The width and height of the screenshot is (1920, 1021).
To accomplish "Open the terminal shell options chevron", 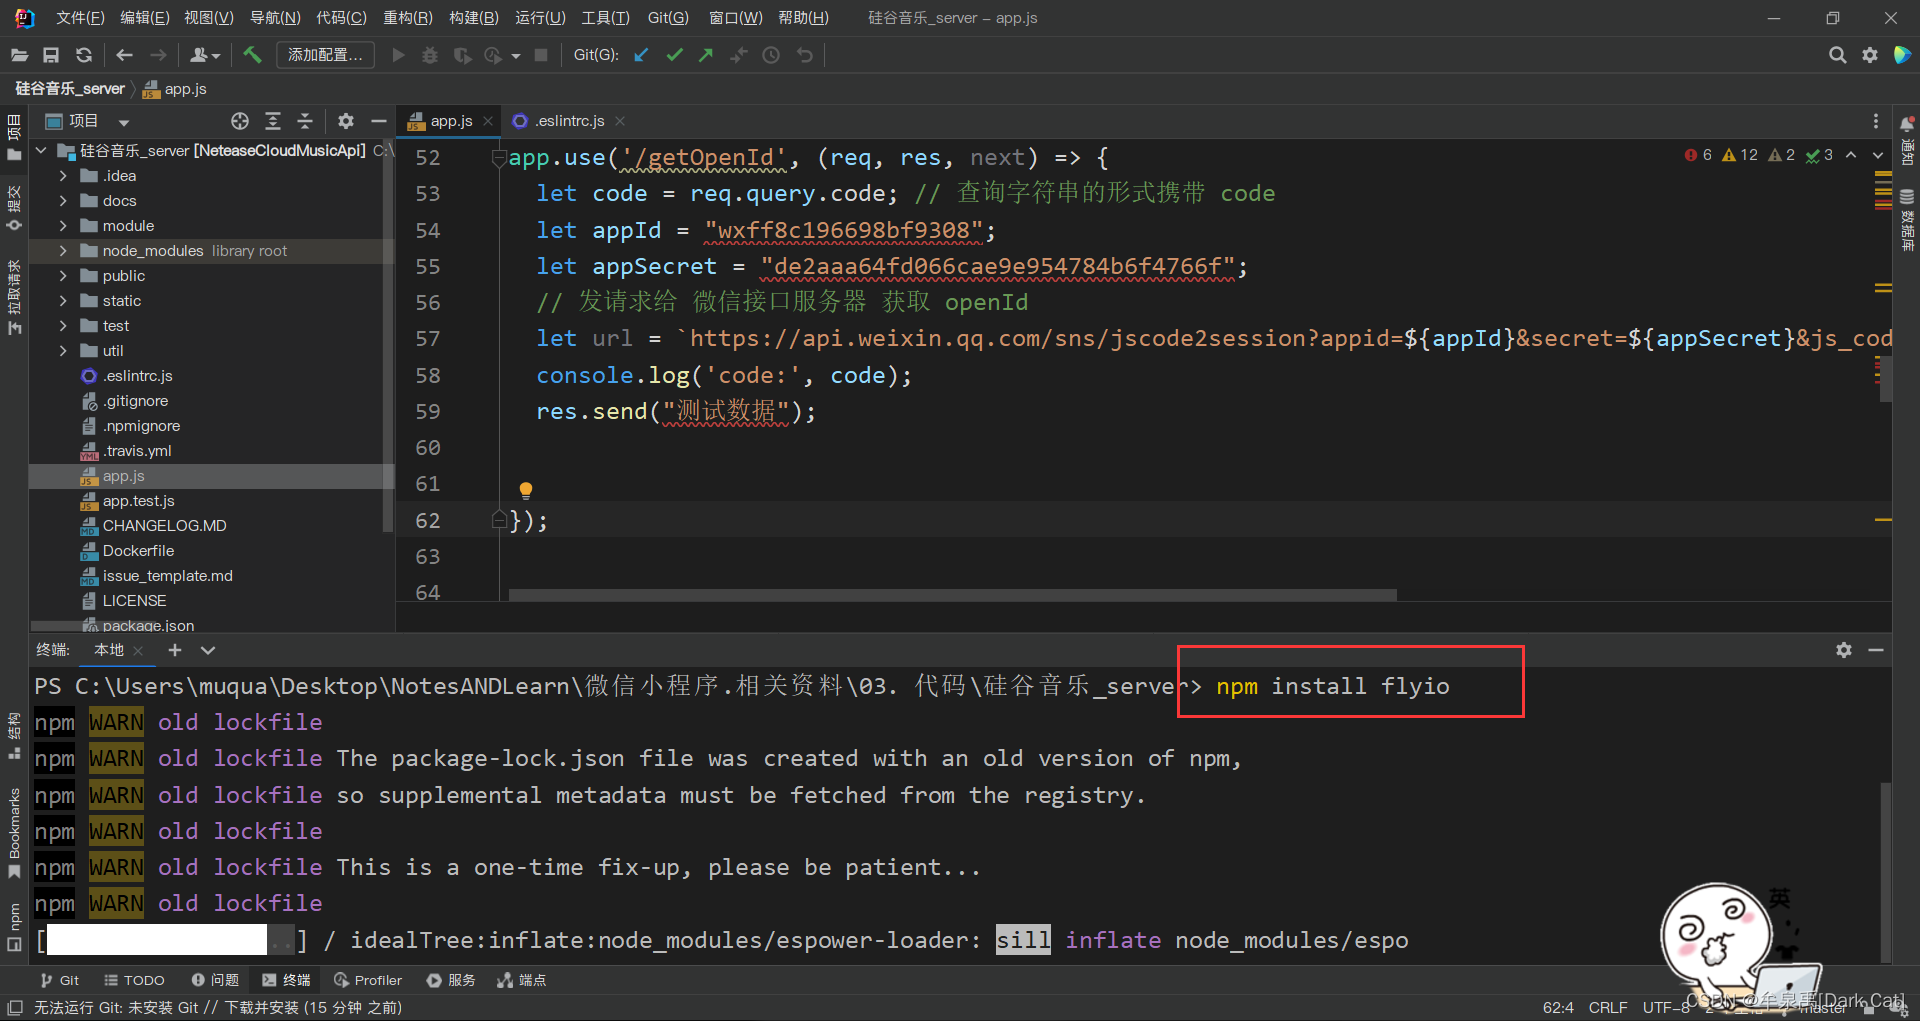I will tap(208, 650).
